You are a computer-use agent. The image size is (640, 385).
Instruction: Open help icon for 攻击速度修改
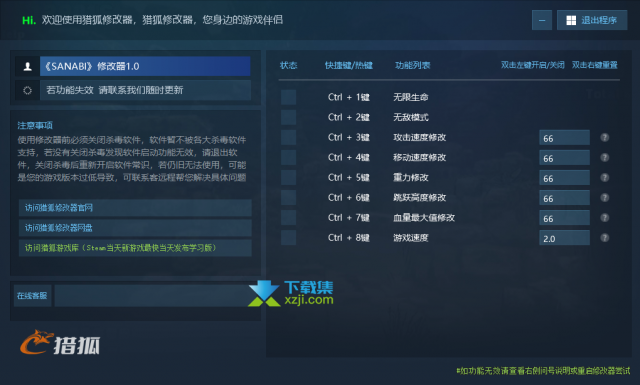[x=604, y=138]
